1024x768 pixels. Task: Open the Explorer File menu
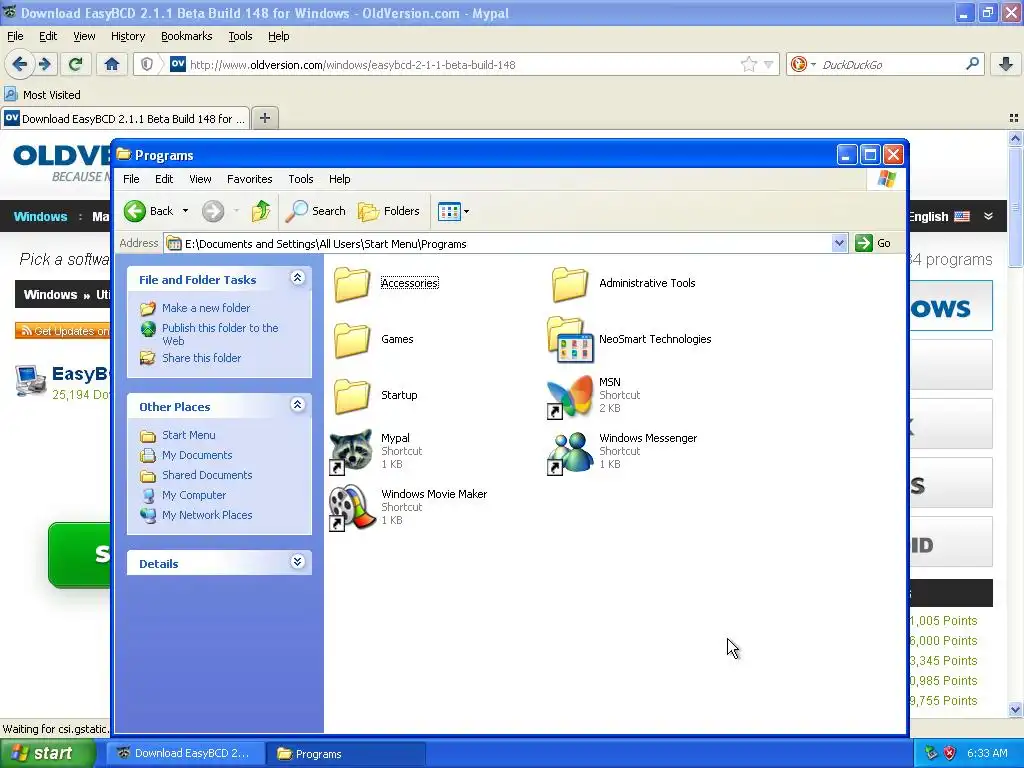pyautogui.click(x=131, y=179)
